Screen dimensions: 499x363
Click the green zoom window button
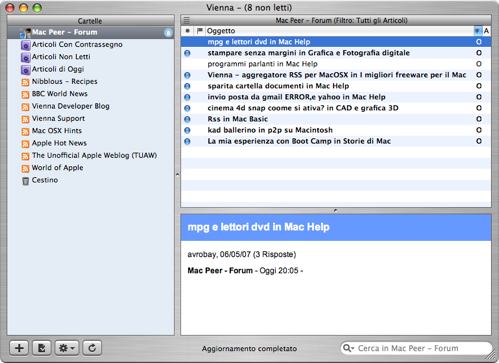[x=37, y=8]
